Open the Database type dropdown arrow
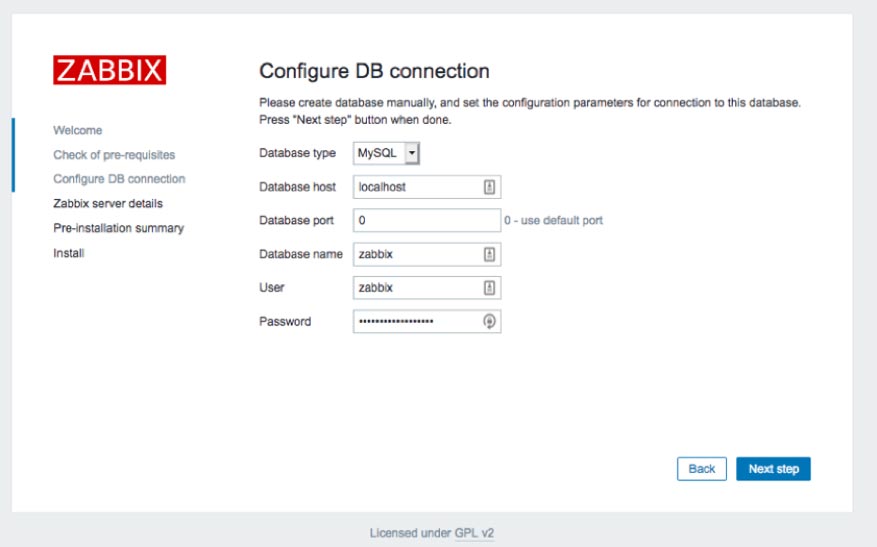 (x=412, y=153)
